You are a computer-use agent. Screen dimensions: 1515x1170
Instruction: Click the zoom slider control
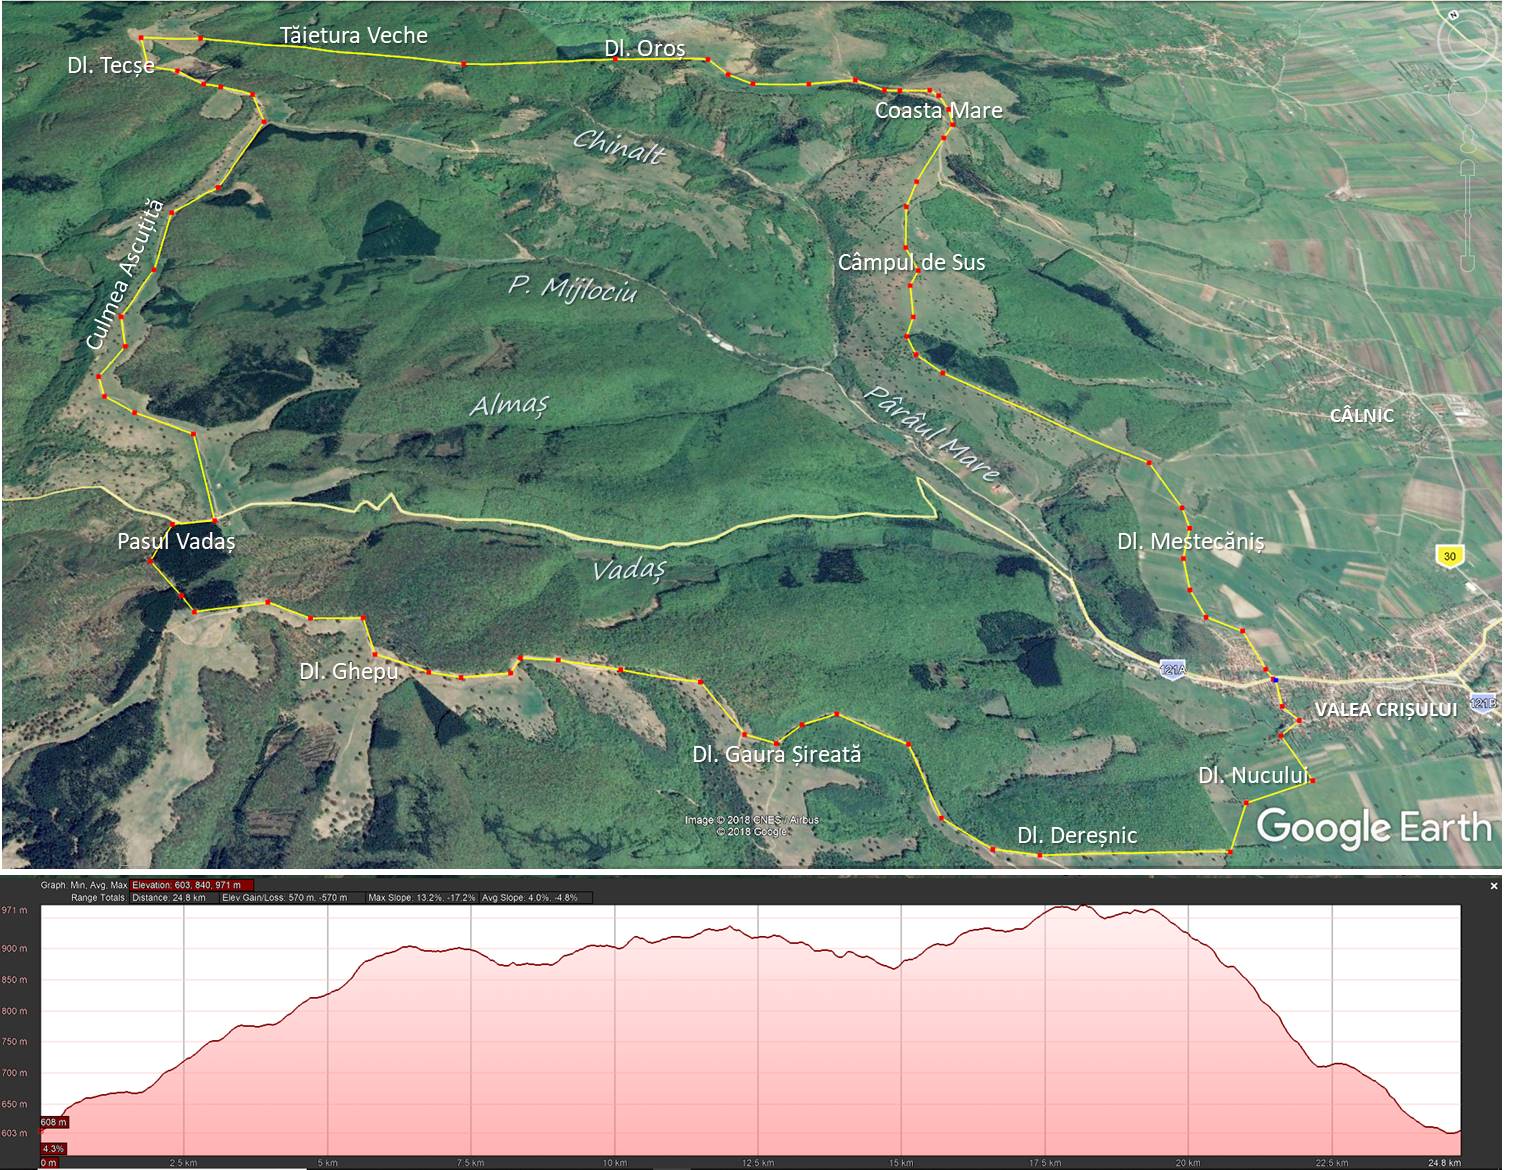pos(1467,215)
